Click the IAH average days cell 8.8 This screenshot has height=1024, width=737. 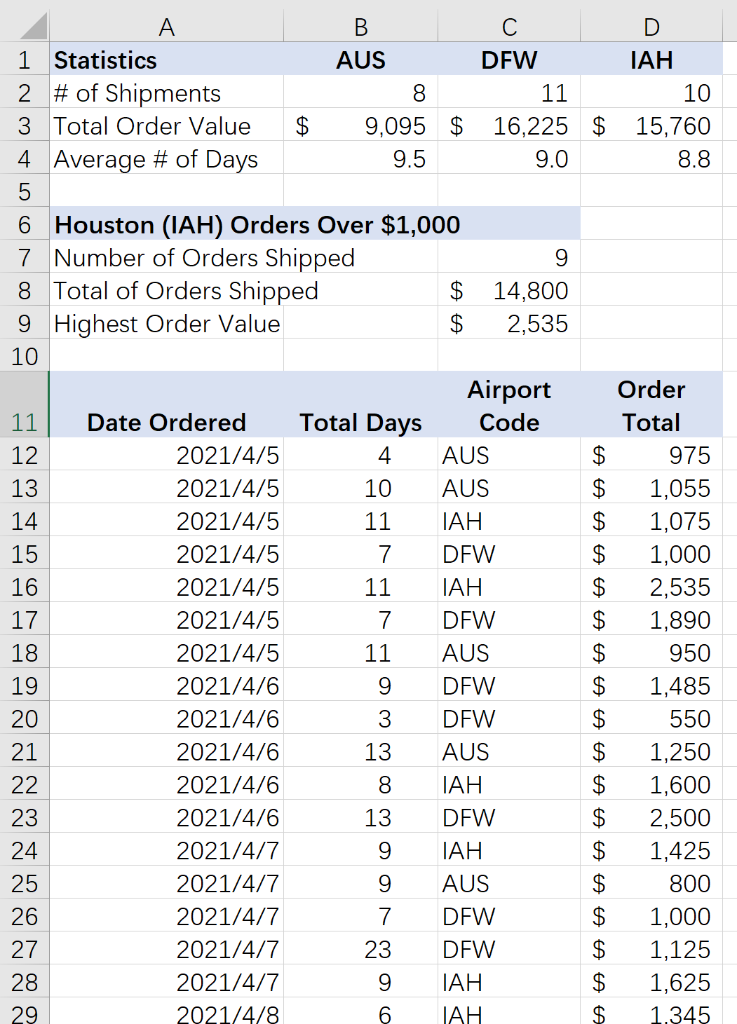[x=651, y=159]
